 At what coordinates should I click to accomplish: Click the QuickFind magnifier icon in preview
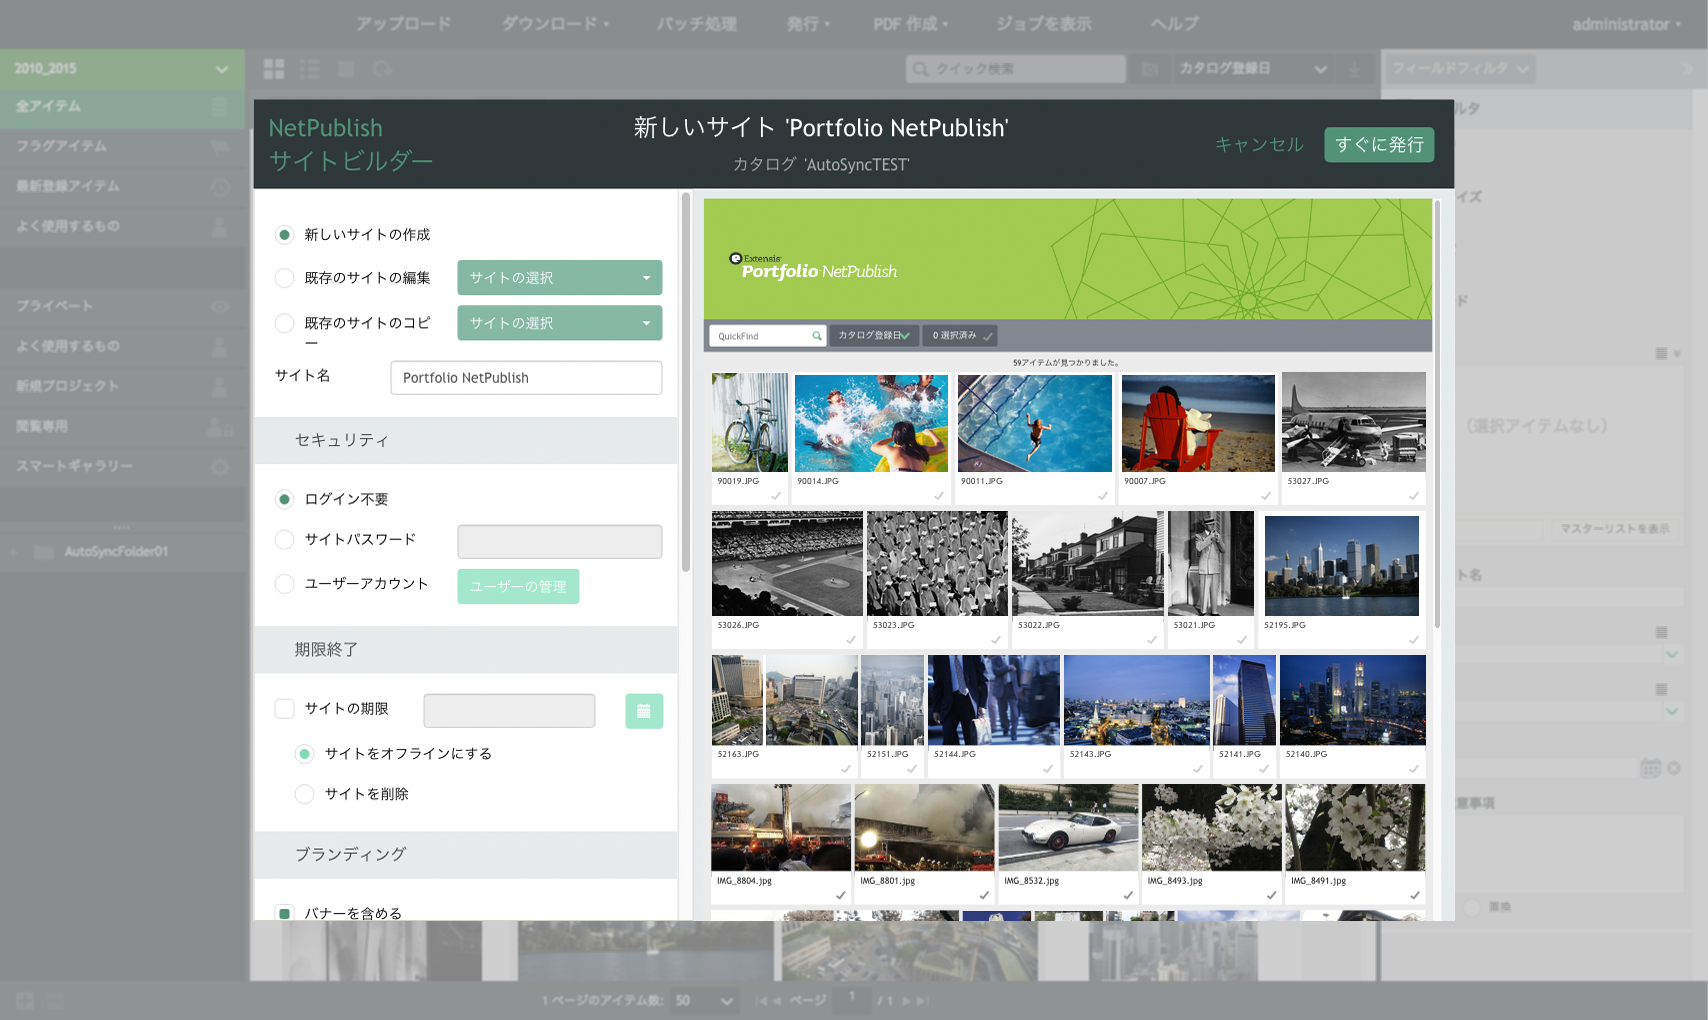point(816,336)
